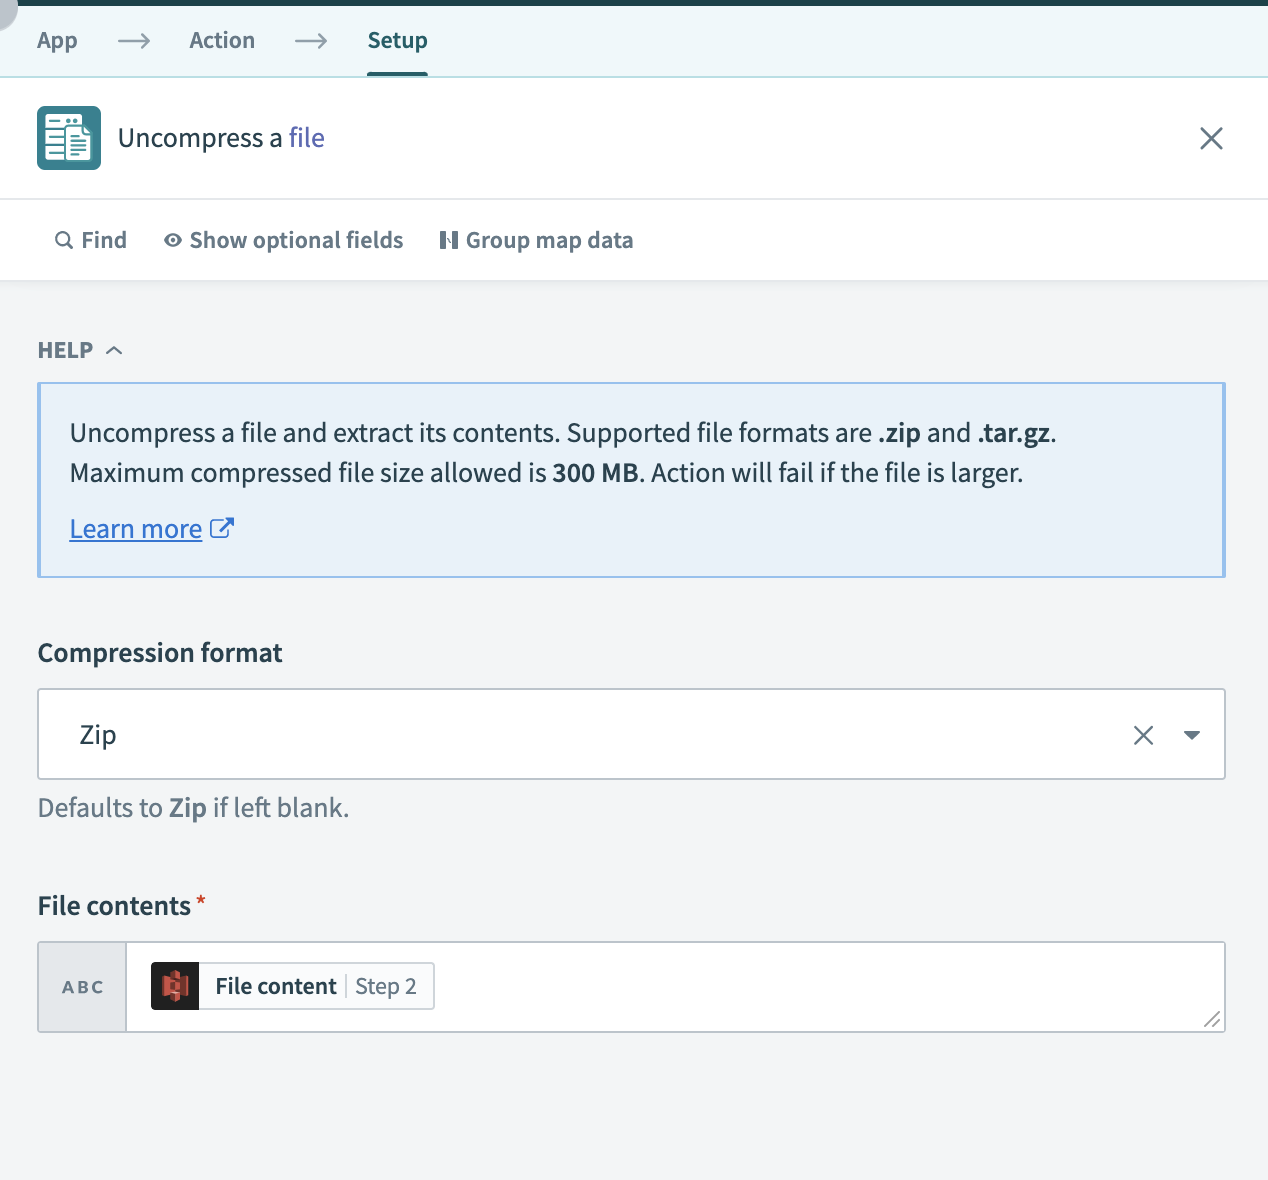Open Find using the magnifier icon
1268x1180 pixels.
tap(63, 240)
